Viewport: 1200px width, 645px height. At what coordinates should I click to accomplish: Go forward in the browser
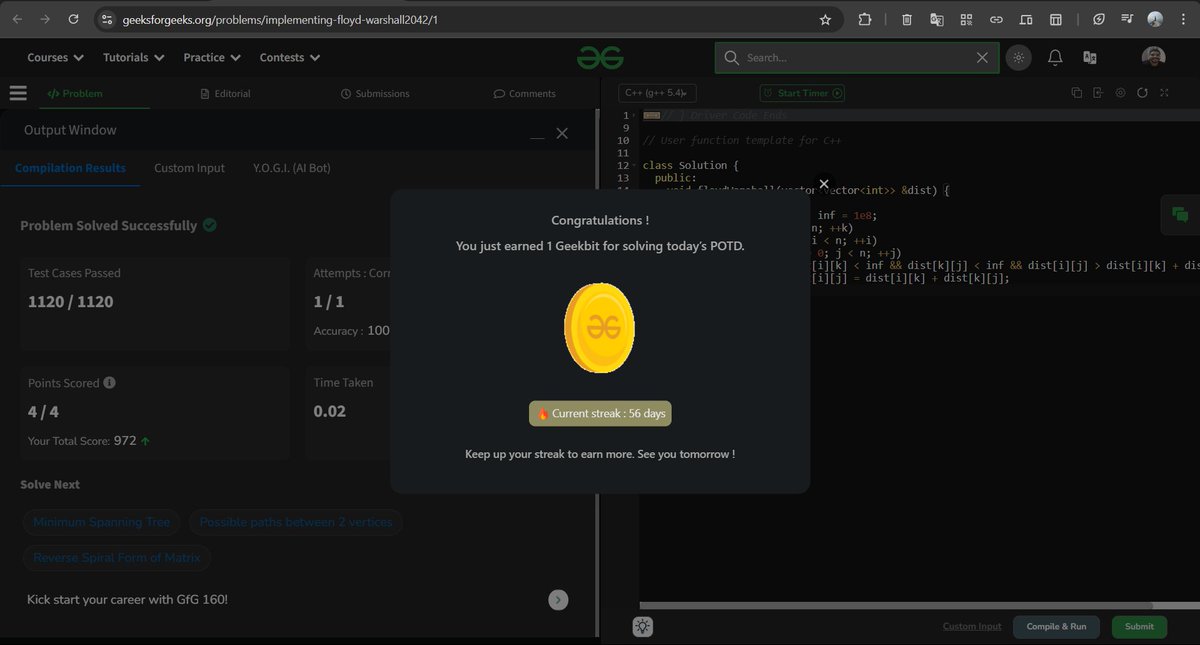45,19
